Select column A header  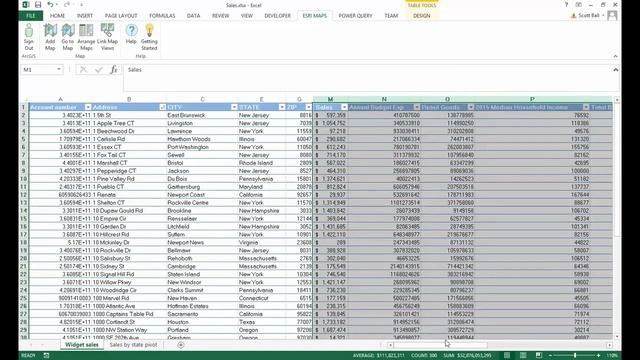(x=60, y=99)
